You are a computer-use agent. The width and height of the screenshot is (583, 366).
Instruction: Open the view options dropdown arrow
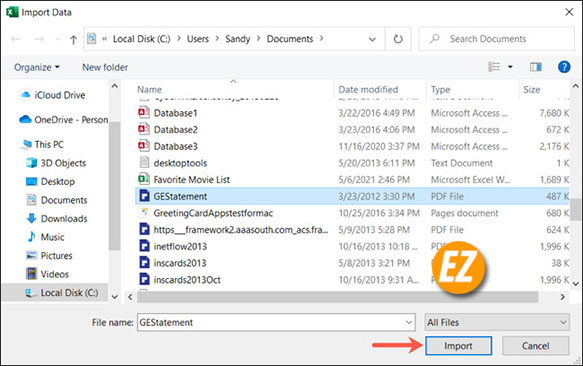click(510, 67)
